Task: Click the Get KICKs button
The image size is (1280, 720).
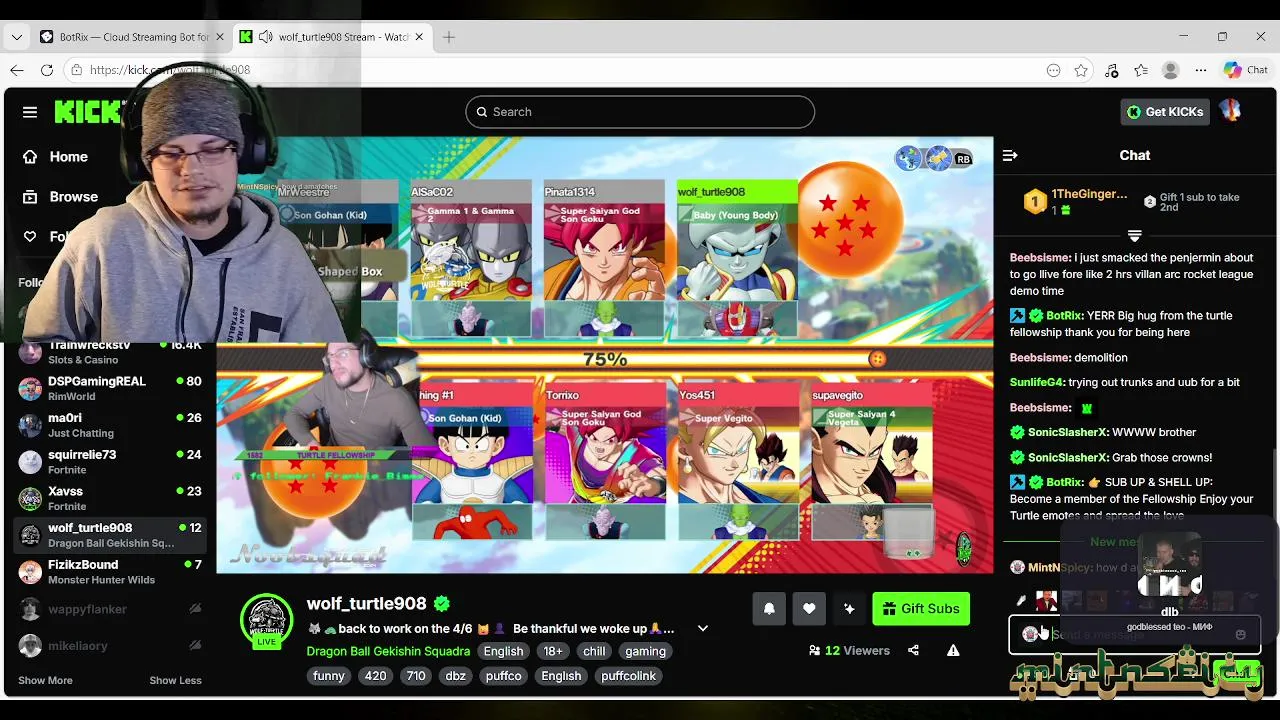Action: [1165, 112]
